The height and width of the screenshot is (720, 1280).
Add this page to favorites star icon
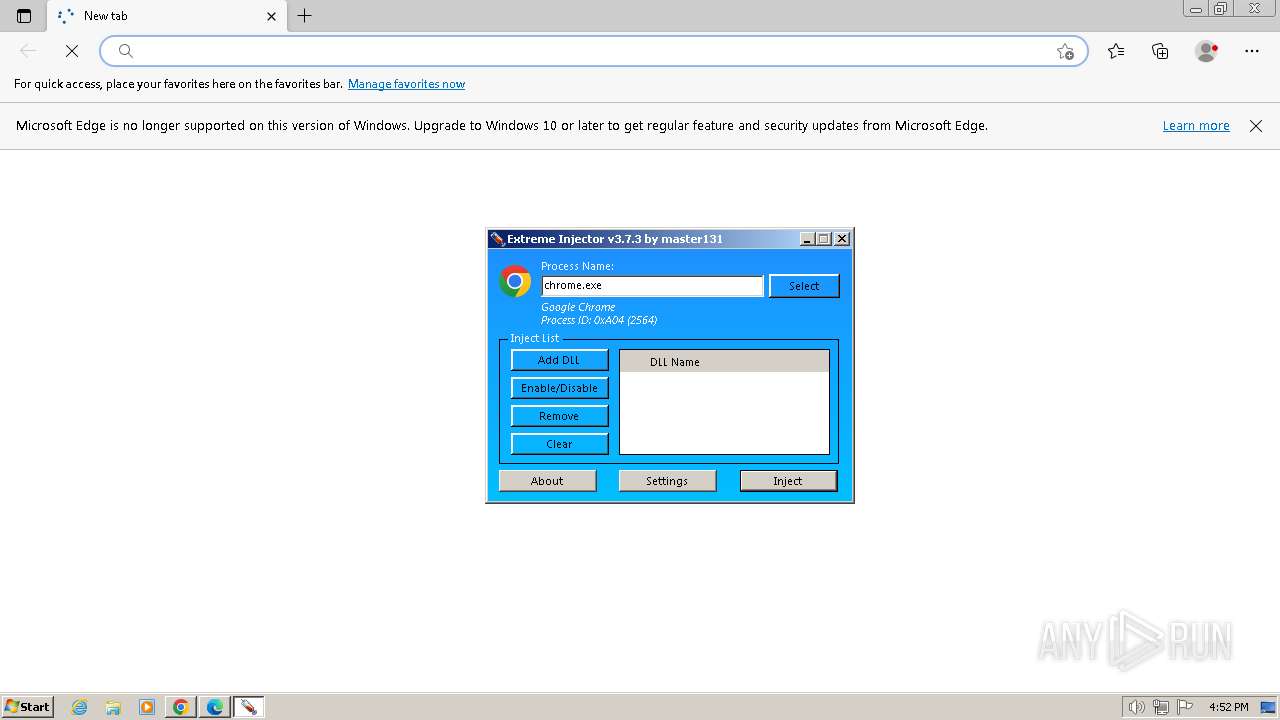(x=1065, y=51)
